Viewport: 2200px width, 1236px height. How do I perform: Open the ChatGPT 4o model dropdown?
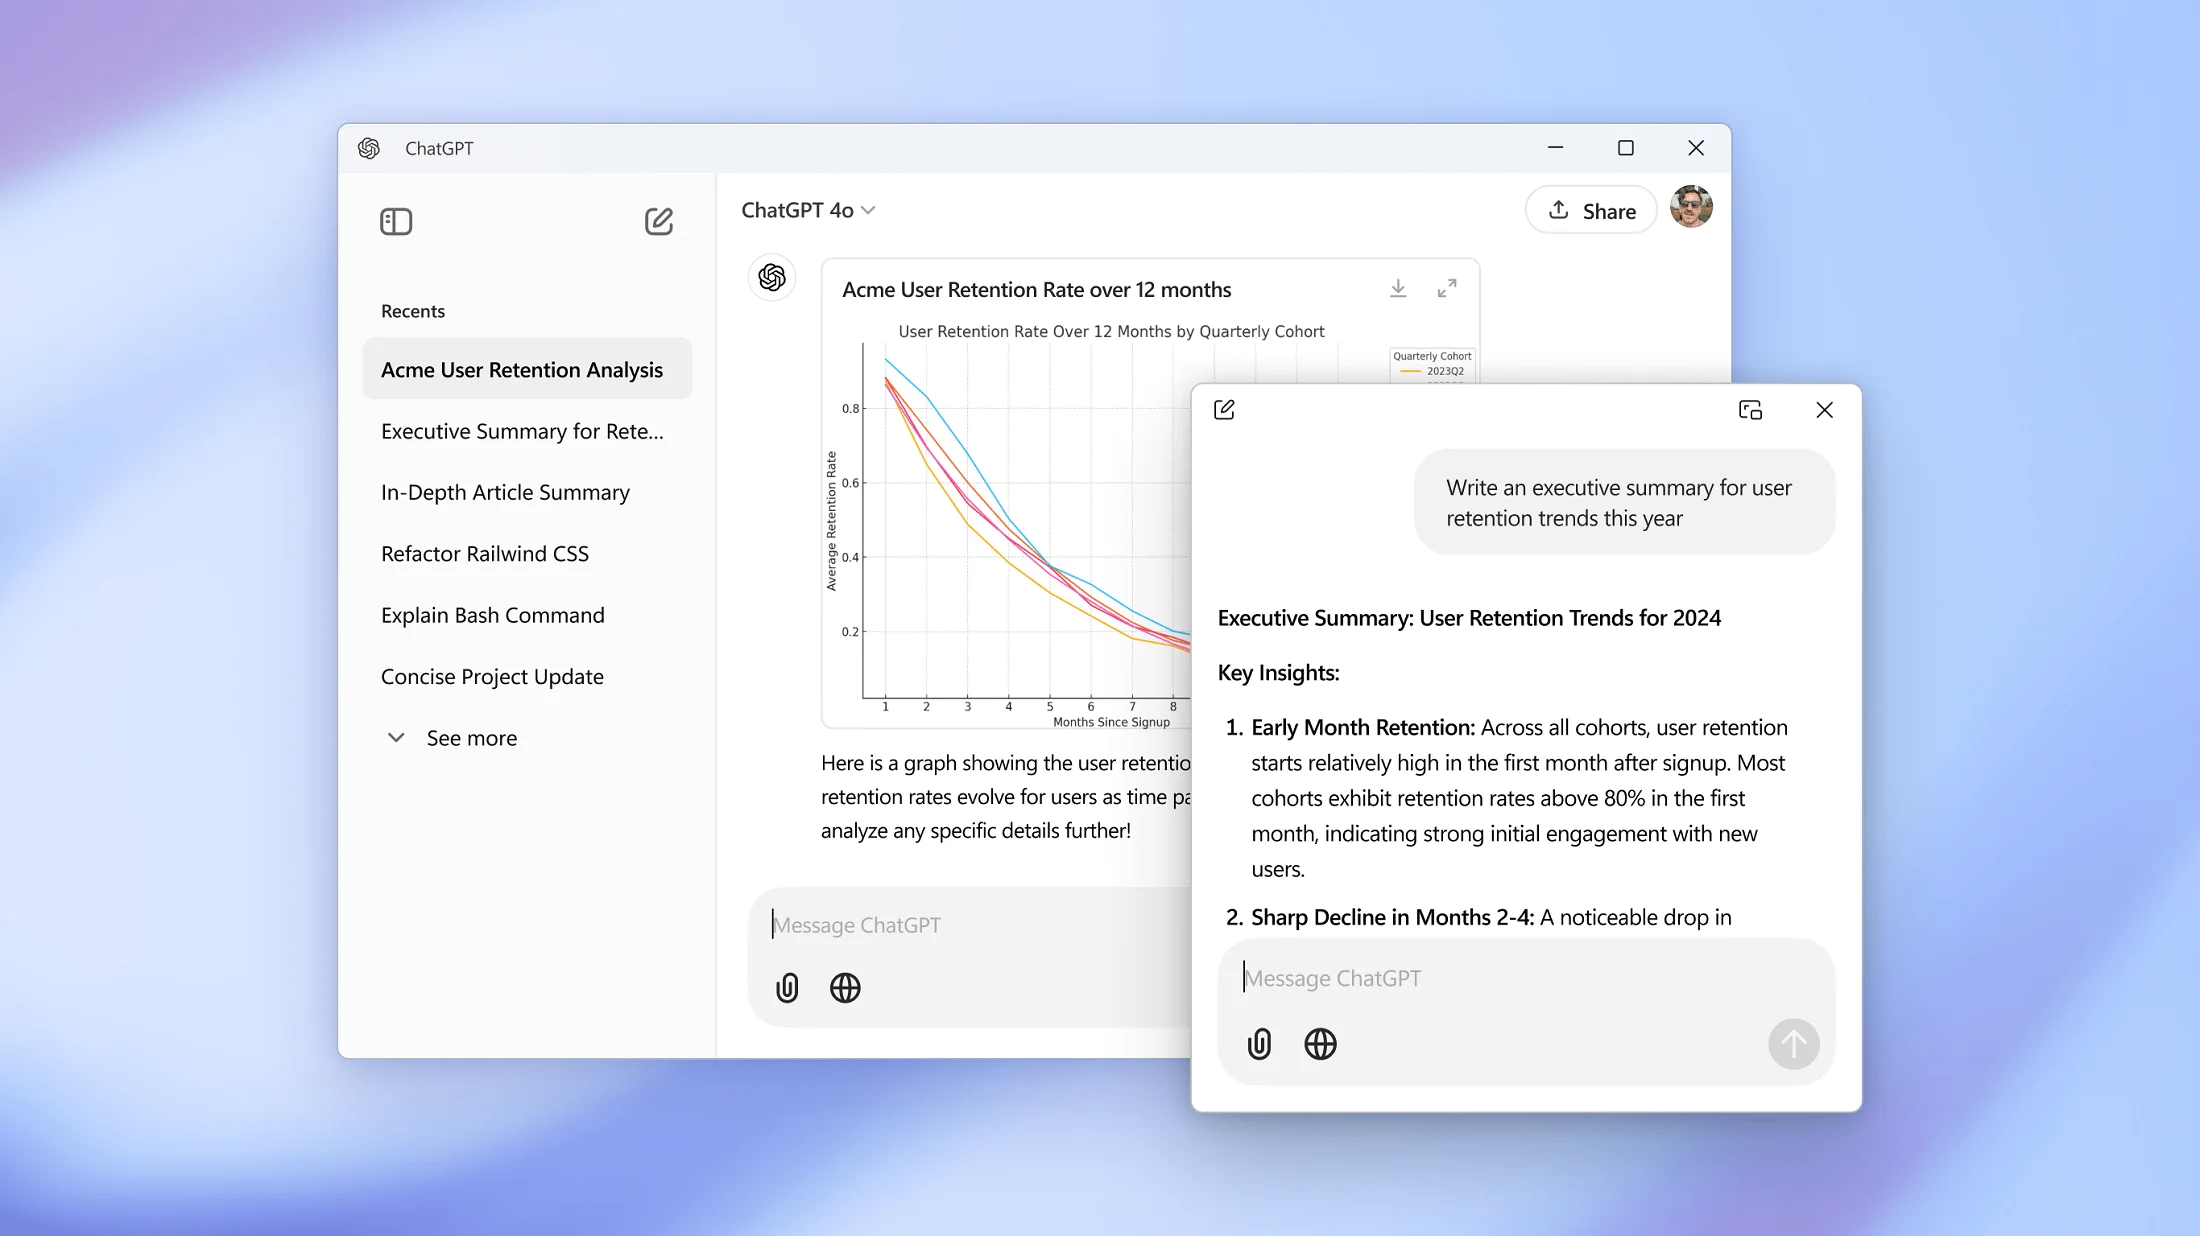808,210
